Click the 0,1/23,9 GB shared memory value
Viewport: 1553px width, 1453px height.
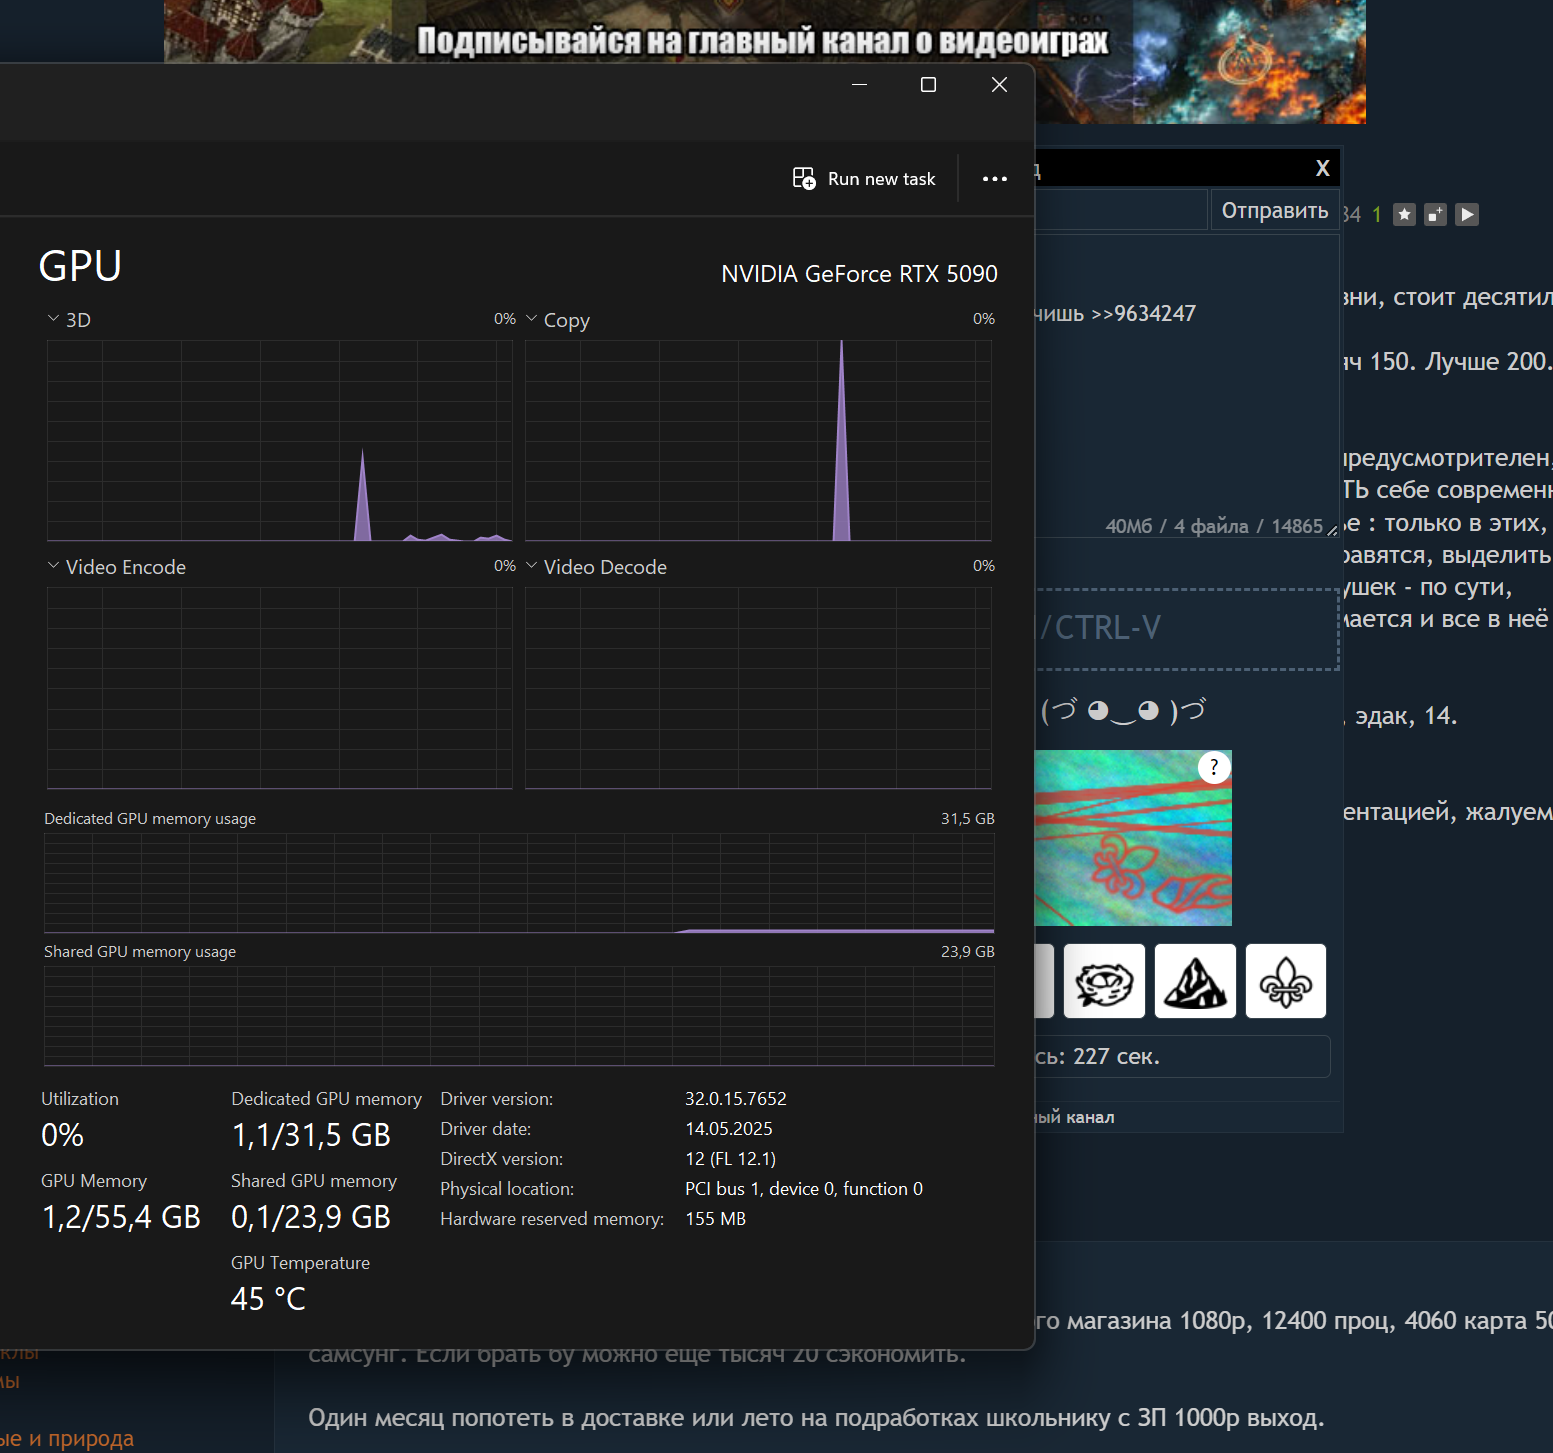[311, 1217]
